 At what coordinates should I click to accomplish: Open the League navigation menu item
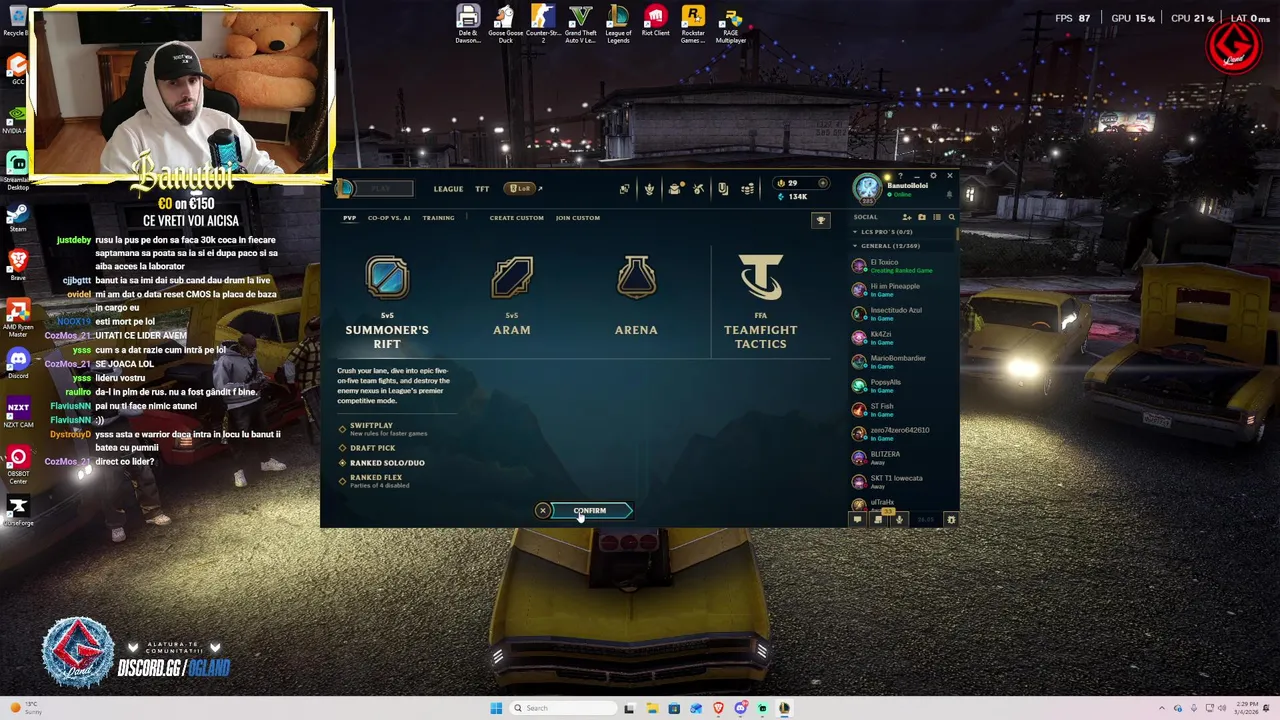448,189
